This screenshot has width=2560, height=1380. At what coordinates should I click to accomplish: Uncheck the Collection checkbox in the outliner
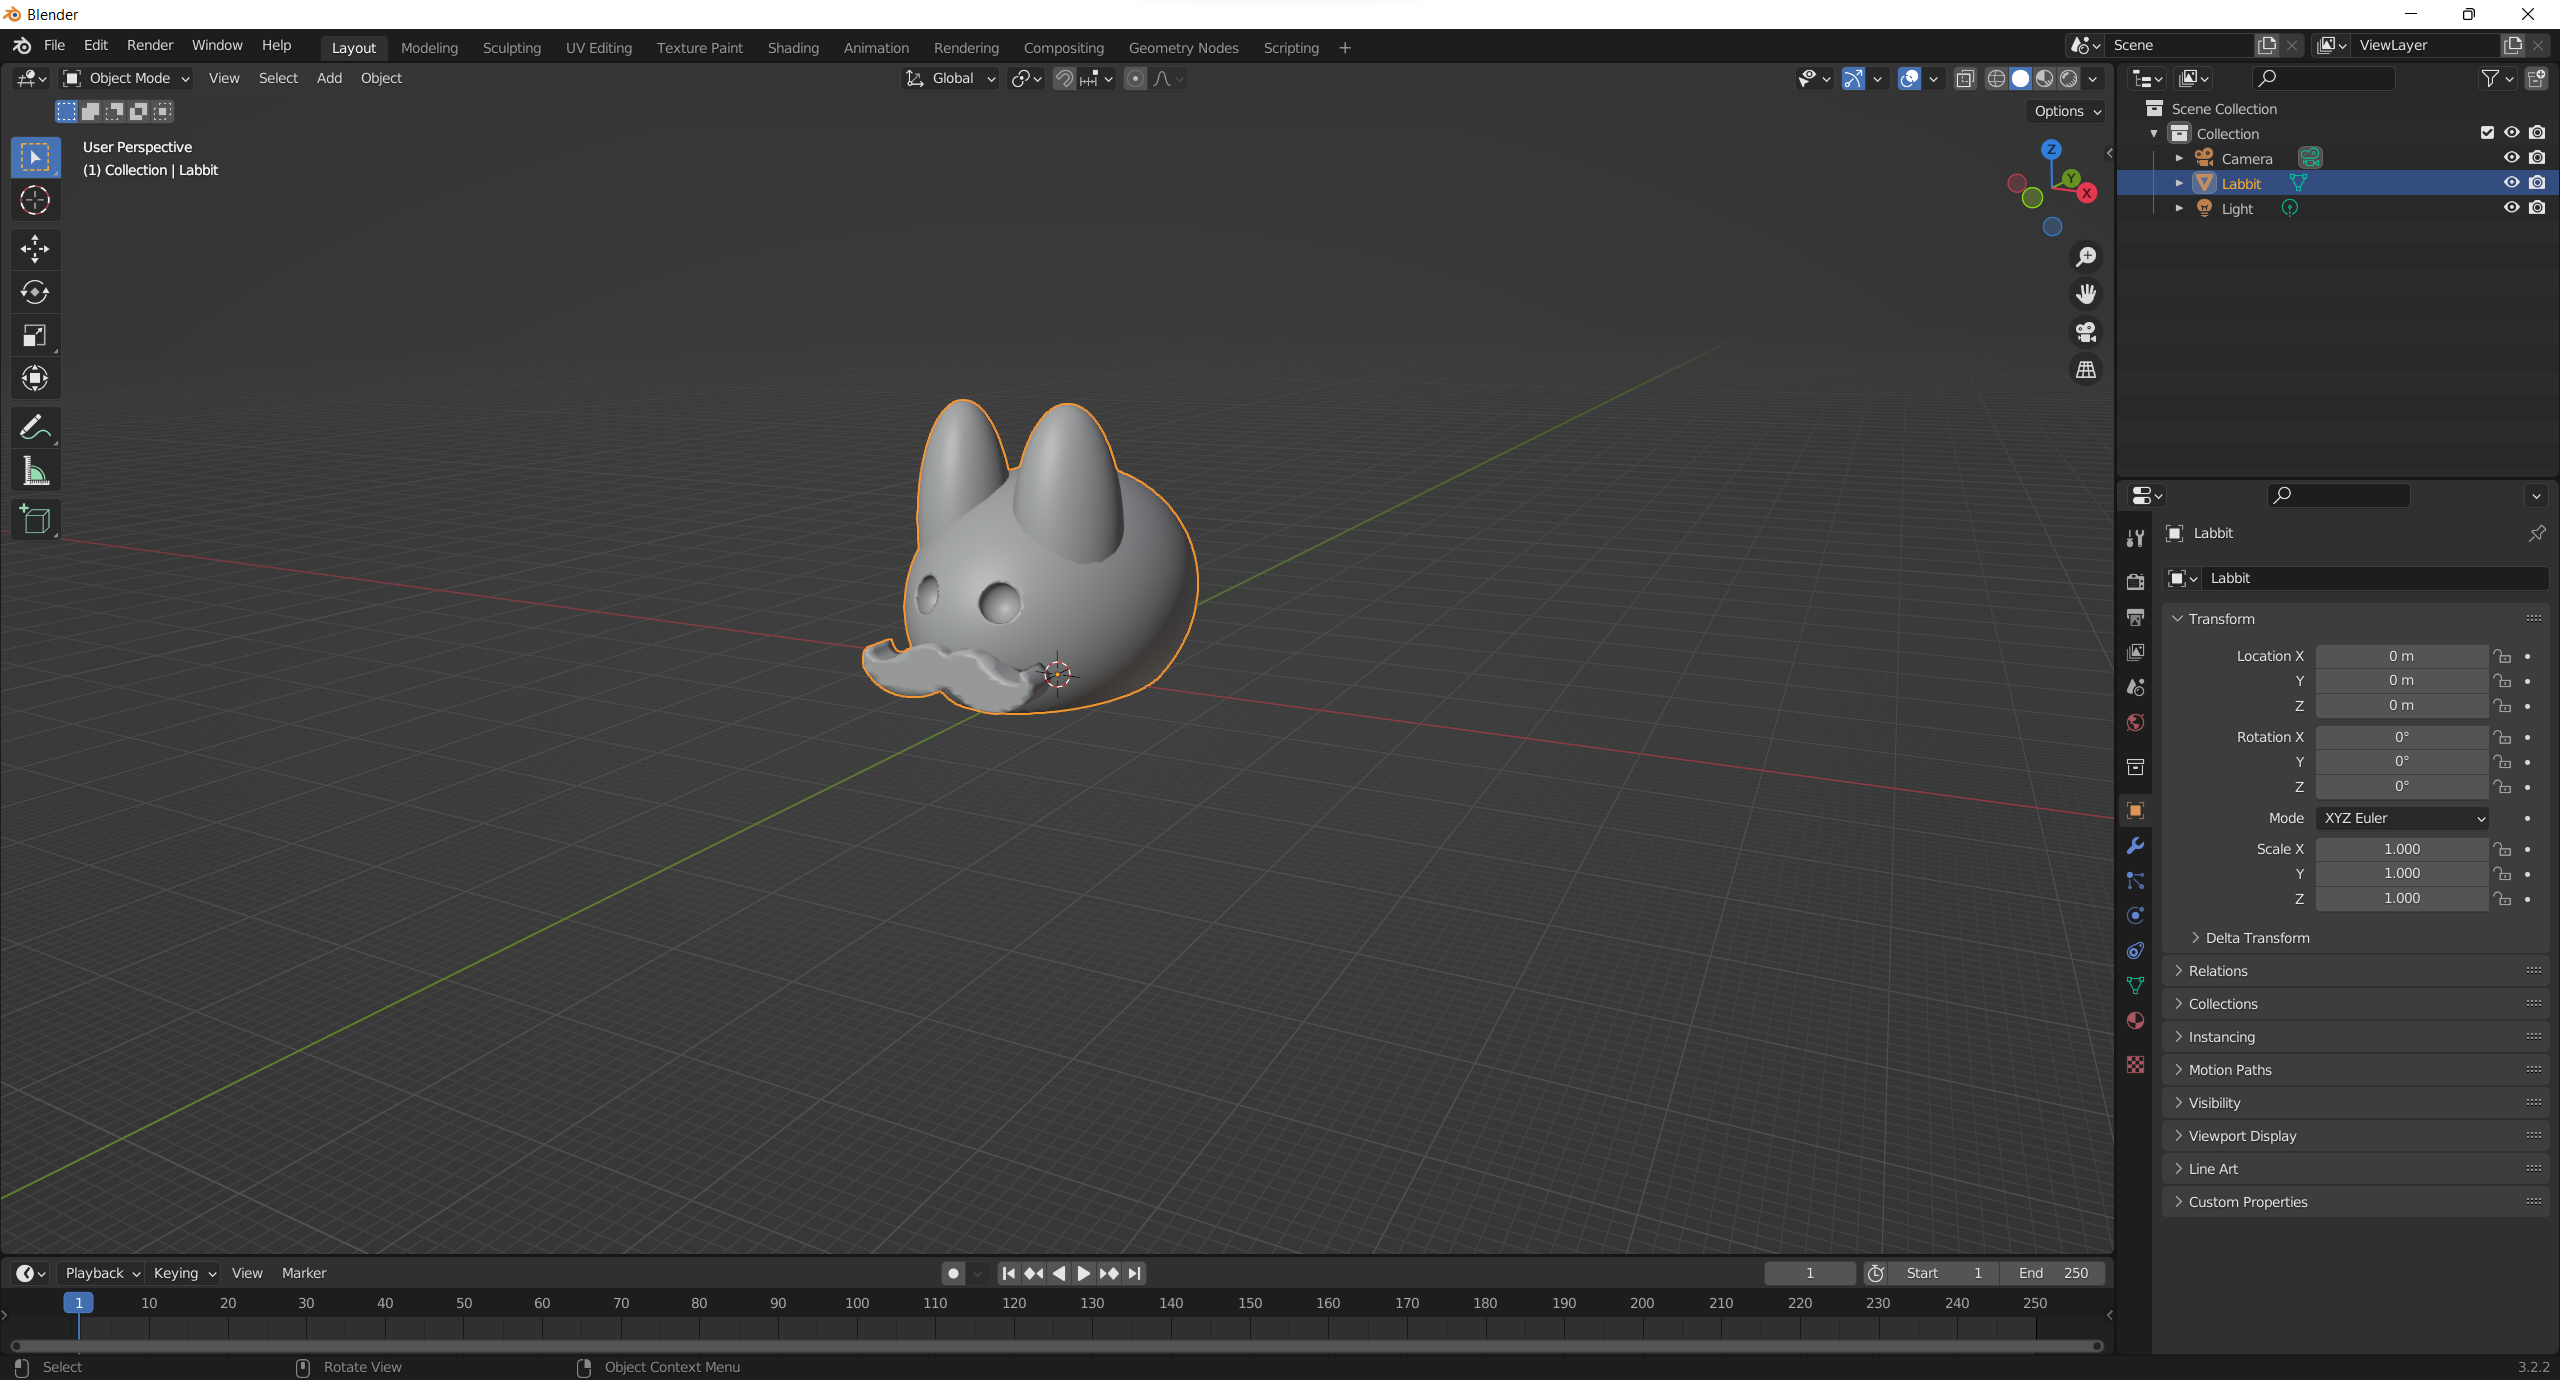tap(2485, 132)
